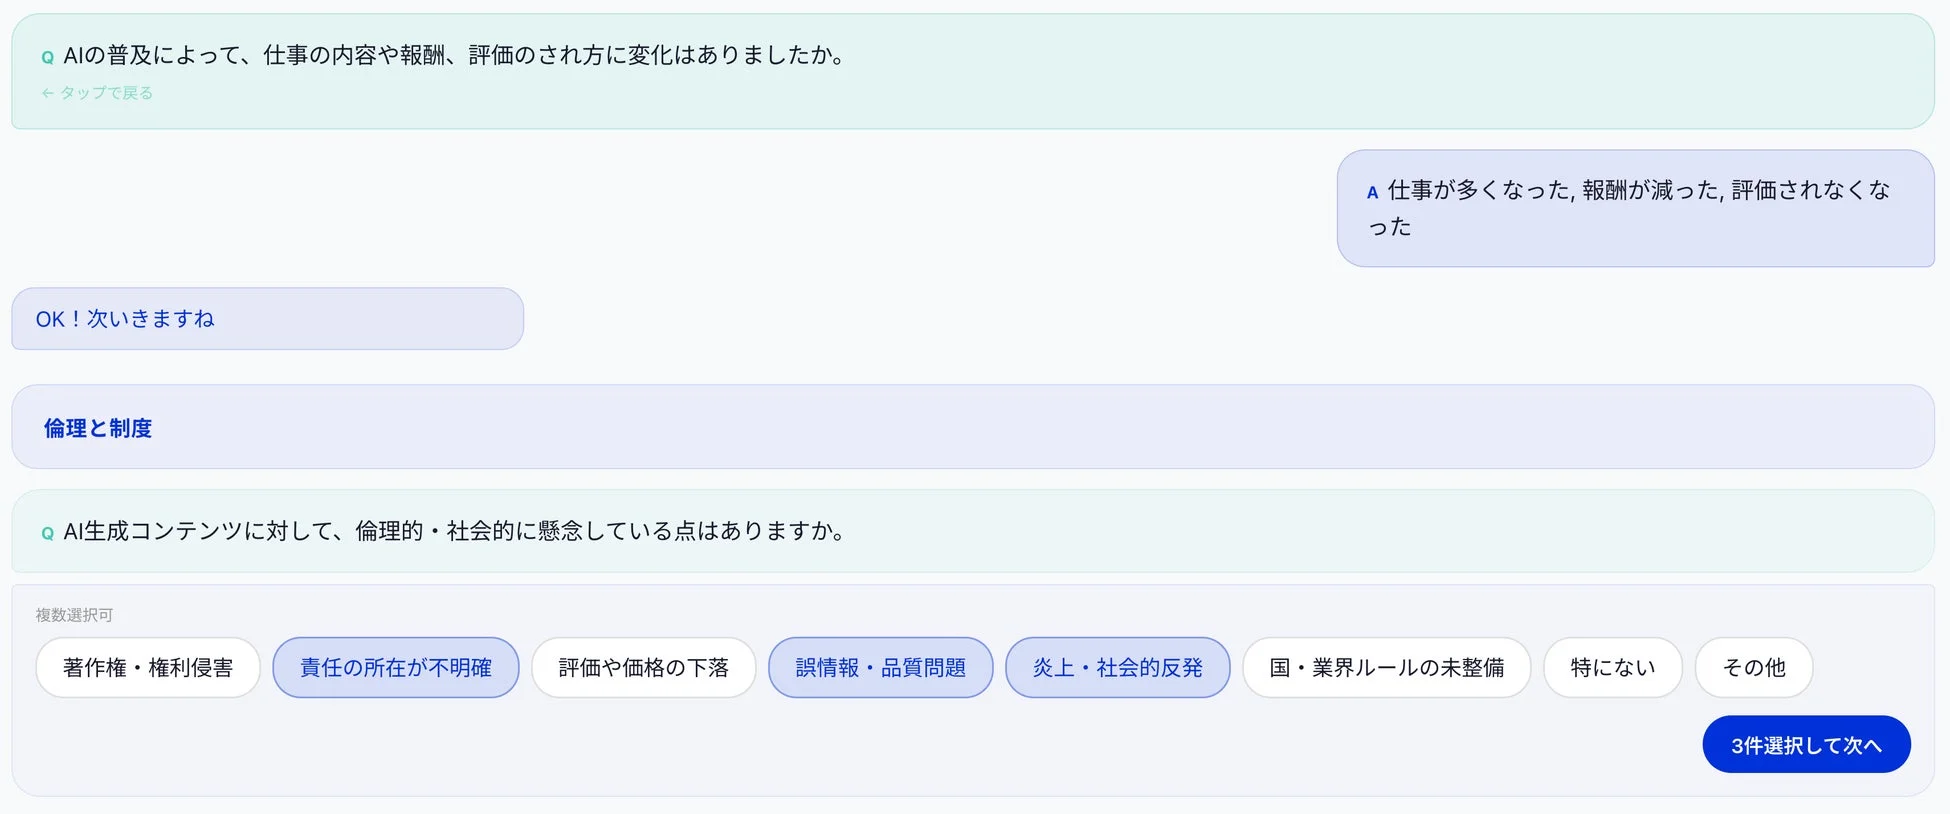Click the back arrow next to タップで戻る
1950x814 pixels.
click(47, 92)
